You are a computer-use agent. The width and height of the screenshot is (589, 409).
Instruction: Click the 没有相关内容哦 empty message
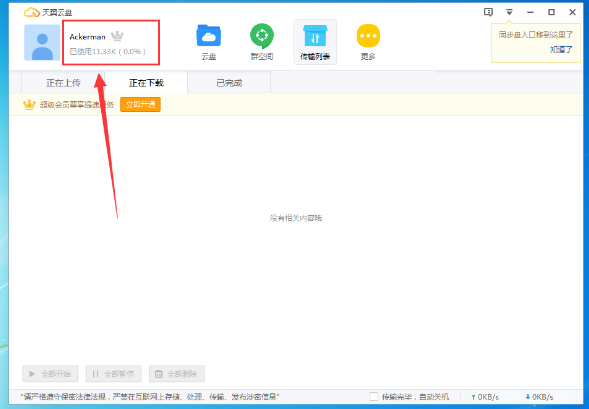click(x=296, y=218)
